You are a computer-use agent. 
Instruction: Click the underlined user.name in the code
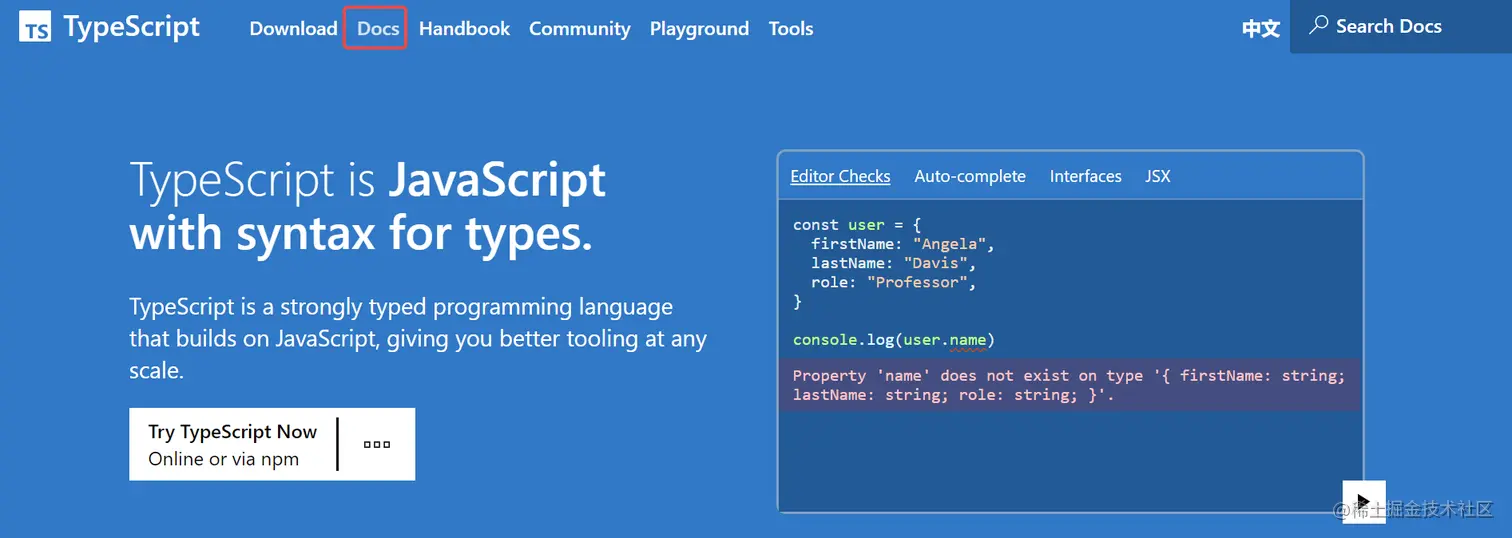(x=945, y=340)
